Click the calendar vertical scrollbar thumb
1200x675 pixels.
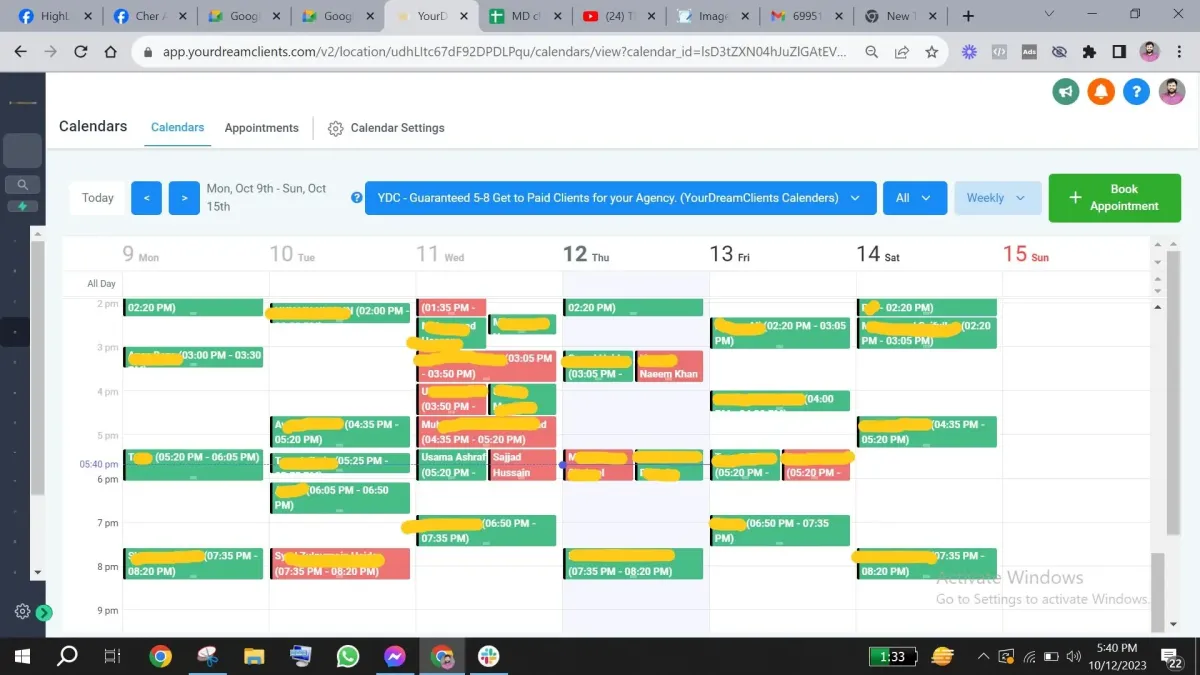pyautogui.click(x=1158, y=590)
